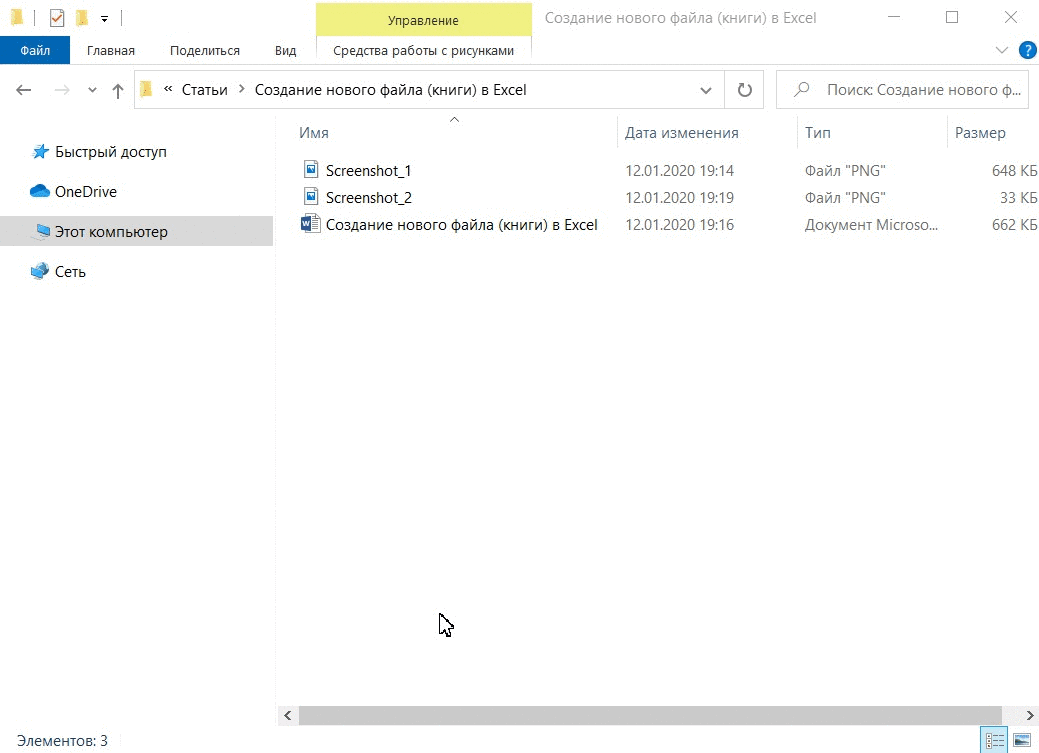Go up one folder level

pyautogui.click(x=118, y=90)
